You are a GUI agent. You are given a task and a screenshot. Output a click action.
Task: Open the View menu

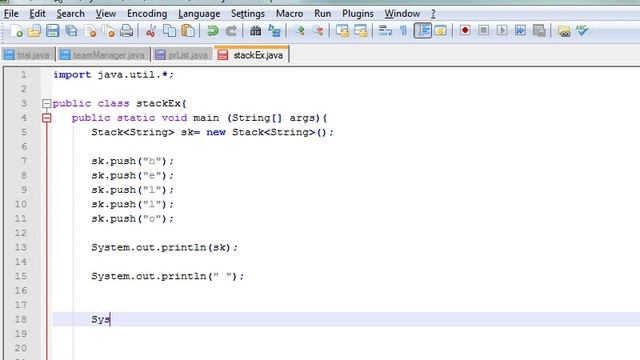tap(106, 14)
